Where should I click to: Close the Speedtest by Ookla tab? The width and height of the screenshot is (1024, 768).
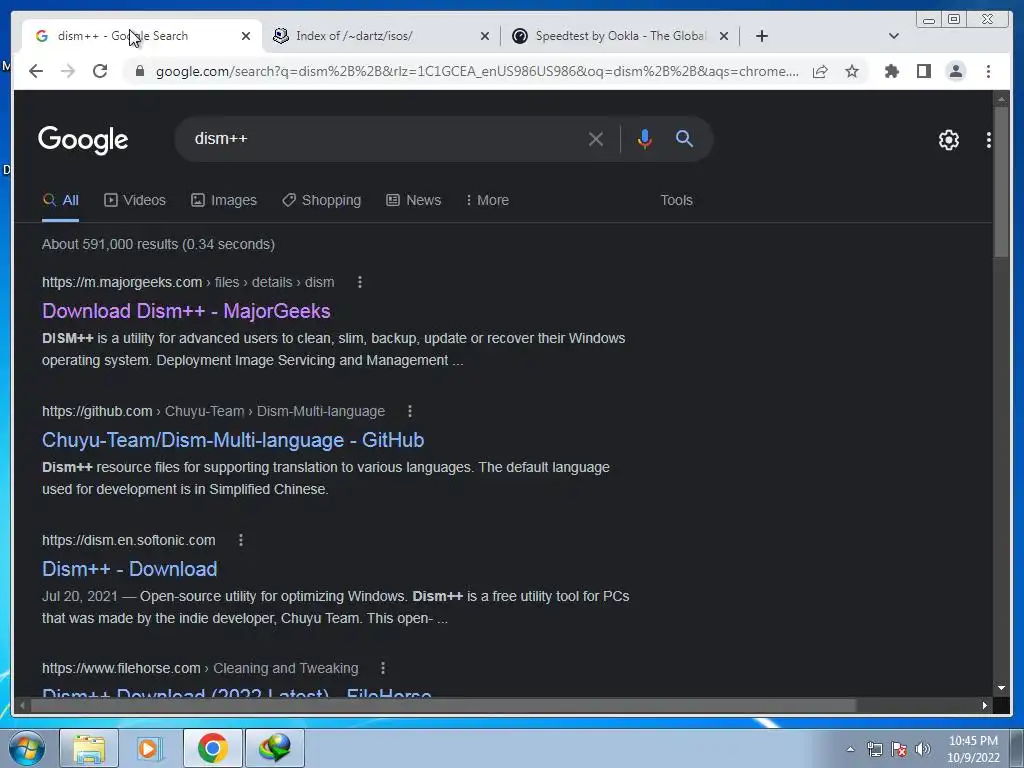pos(724,36)
